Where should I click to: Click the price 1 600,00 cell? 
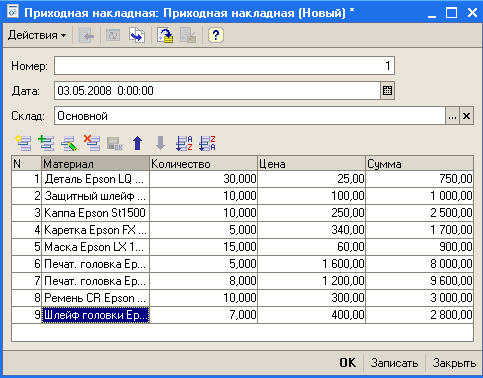(311, 264)
